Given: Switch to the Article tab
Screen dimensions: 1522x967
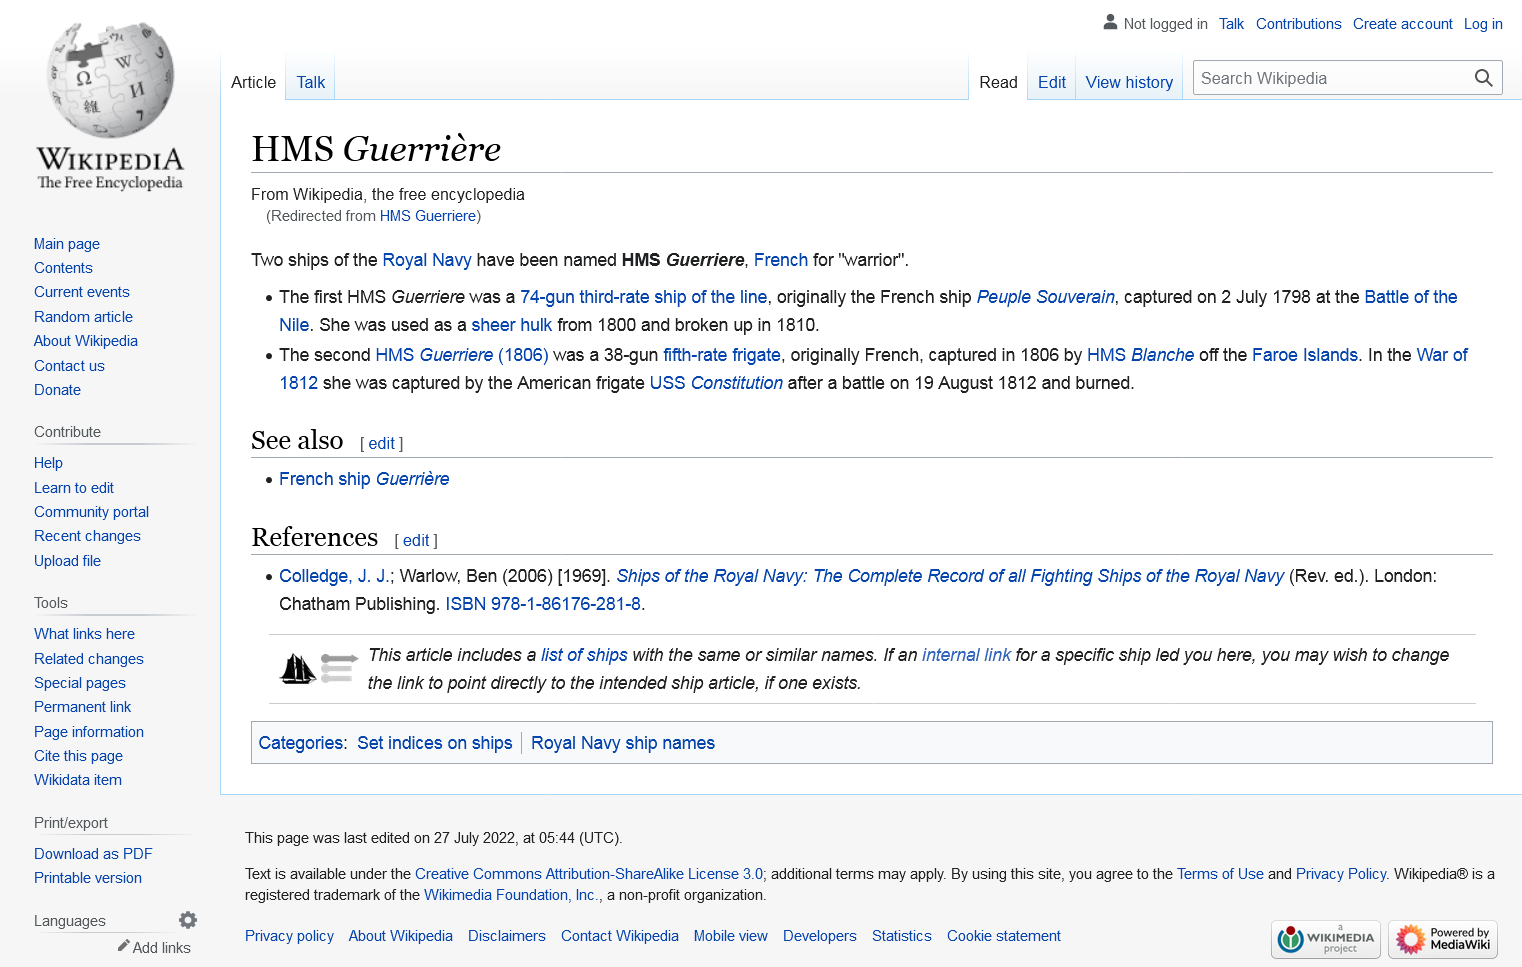Looking at the screenshot, I should [x=253, y=82].
